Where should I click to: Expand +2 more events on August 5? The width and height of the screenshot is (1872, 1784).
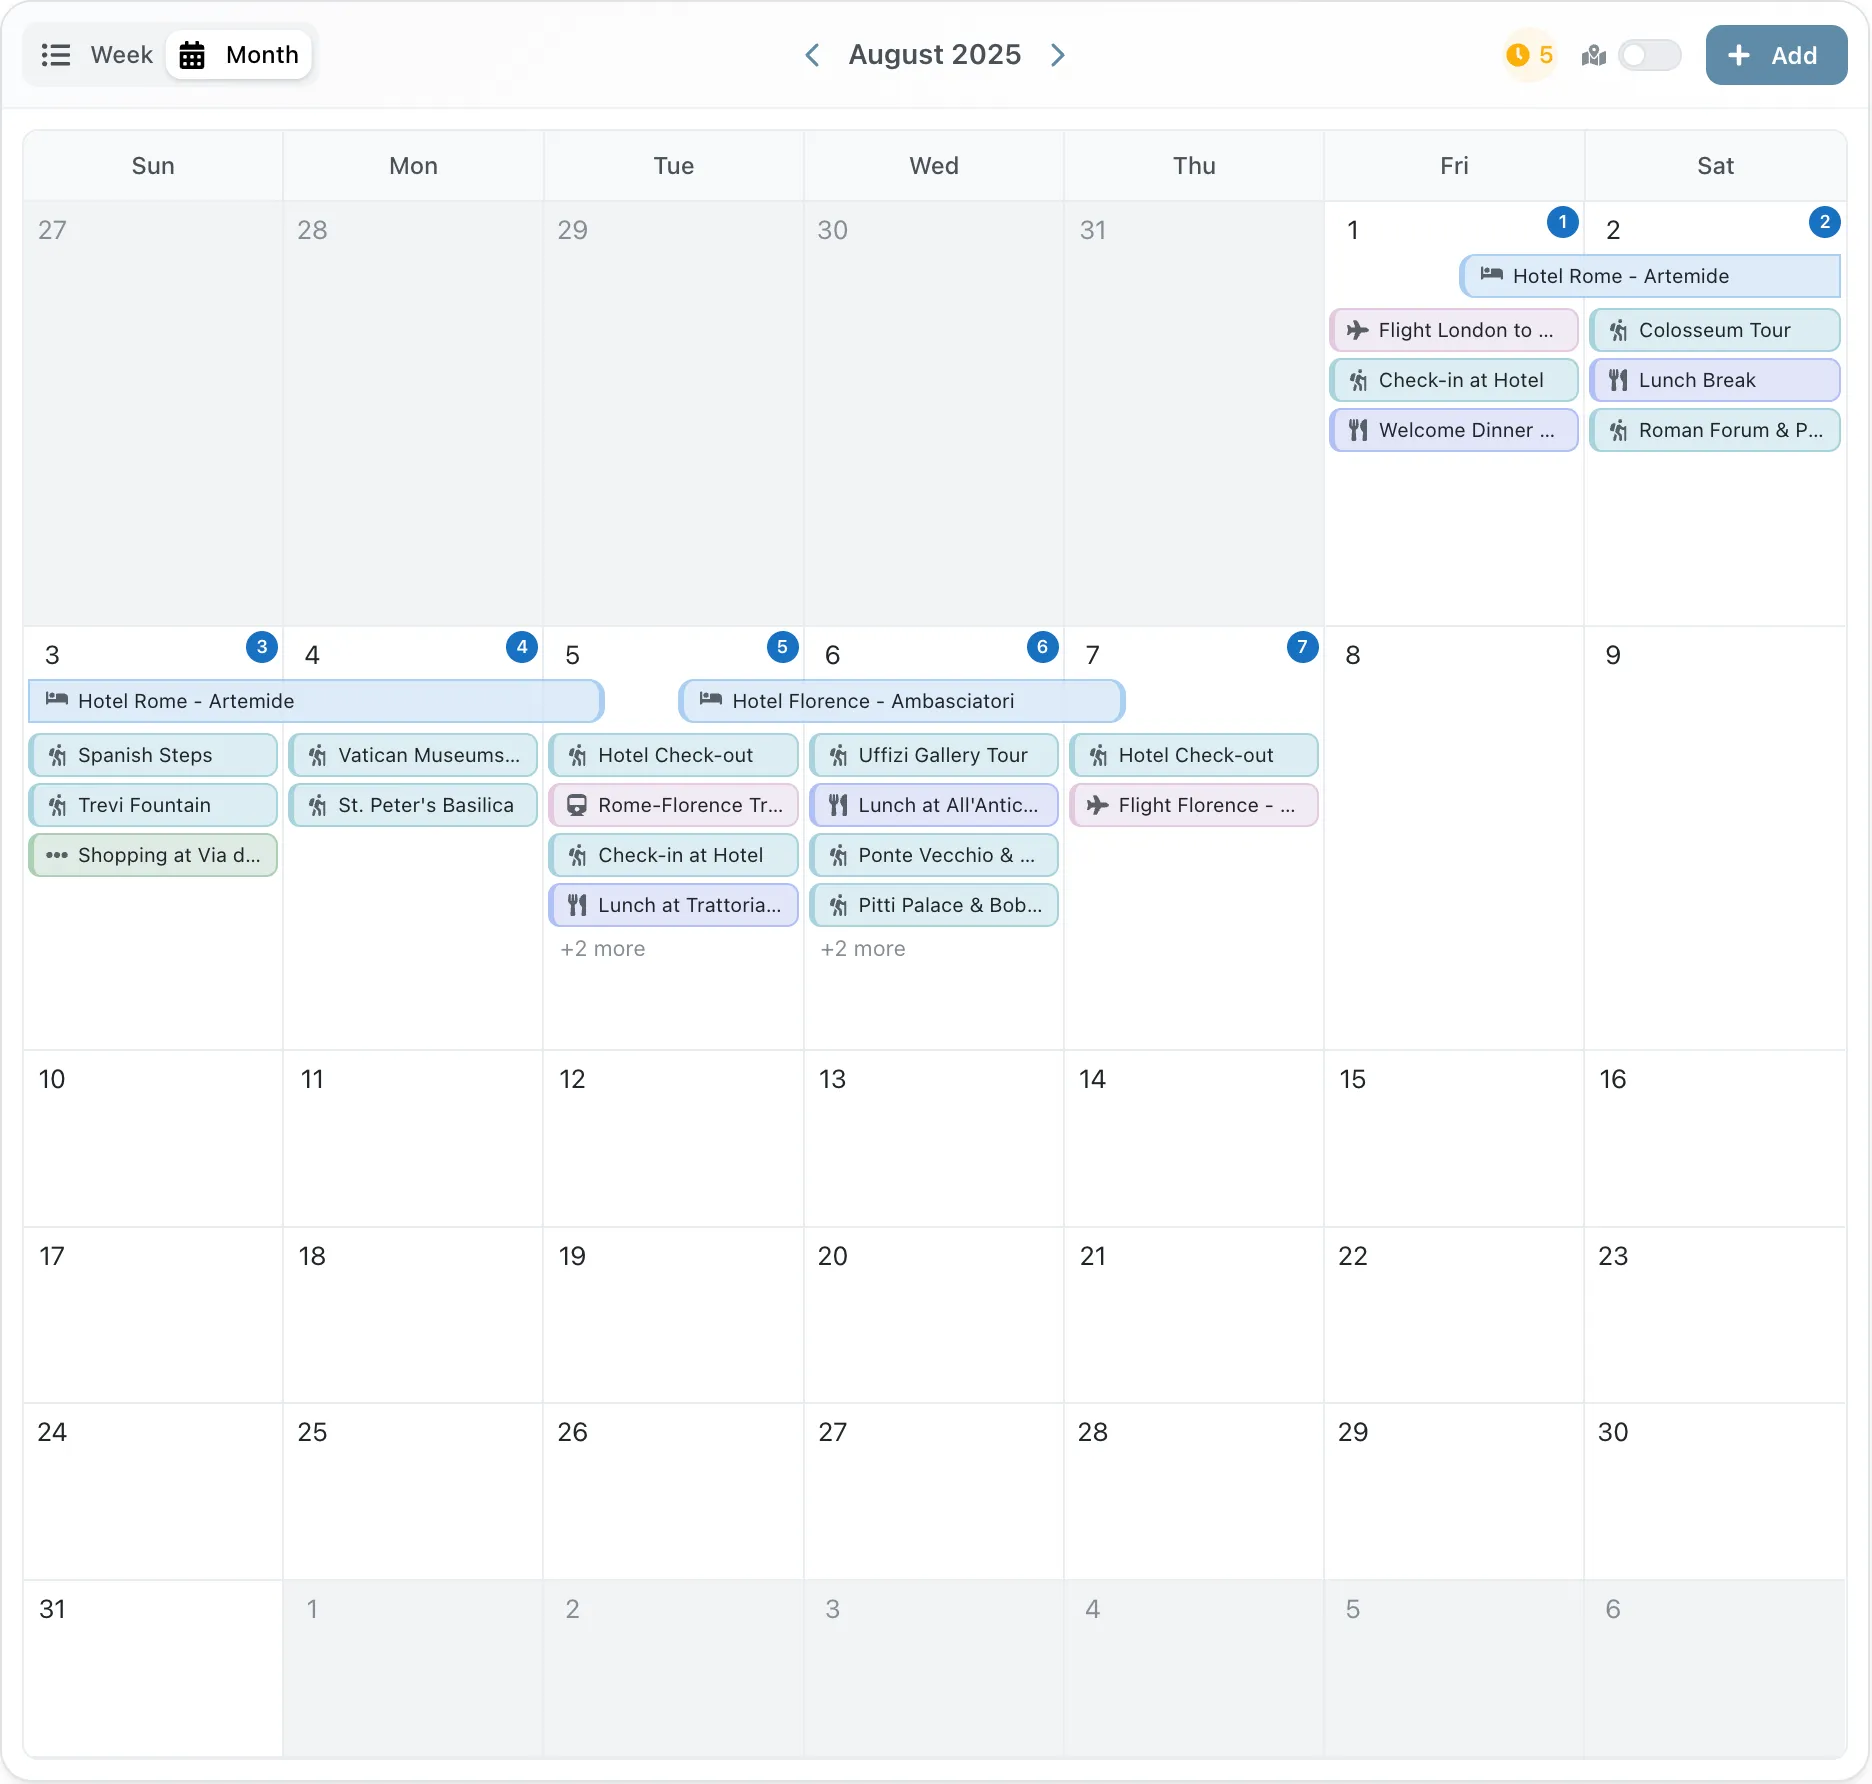[x=602, y=949]
